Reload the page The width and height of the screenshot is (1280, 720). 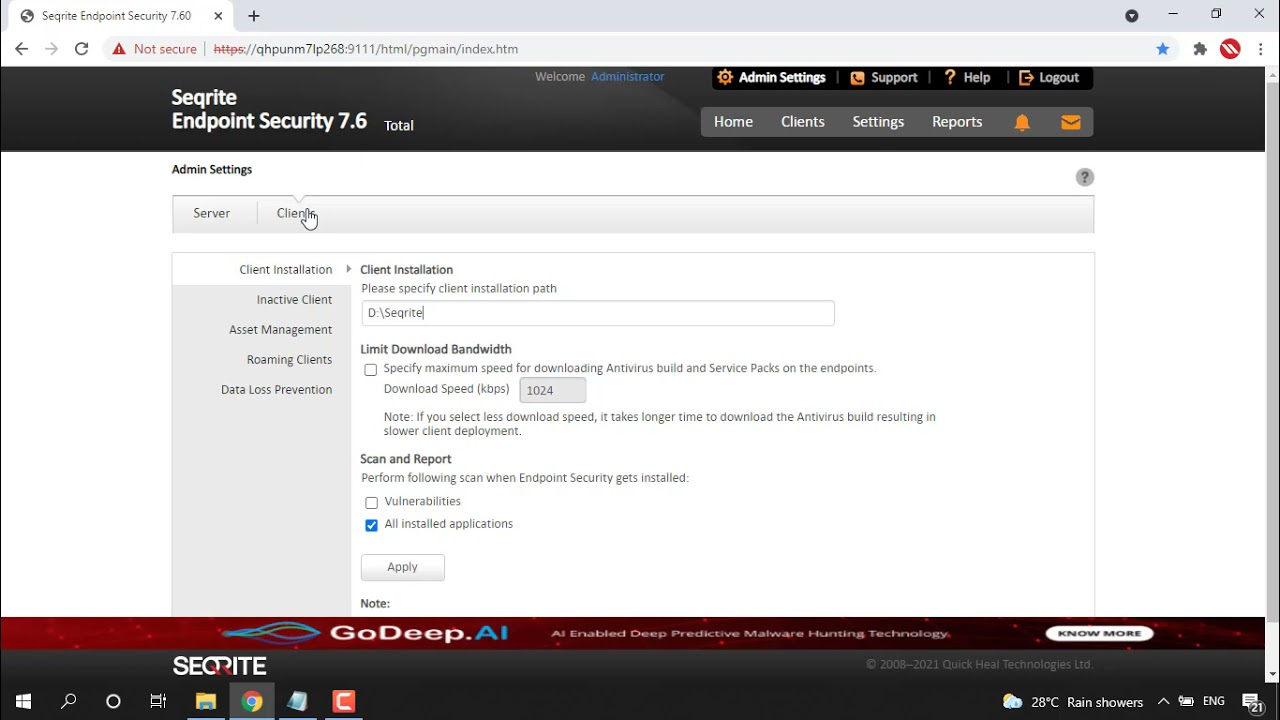point(82,49)
